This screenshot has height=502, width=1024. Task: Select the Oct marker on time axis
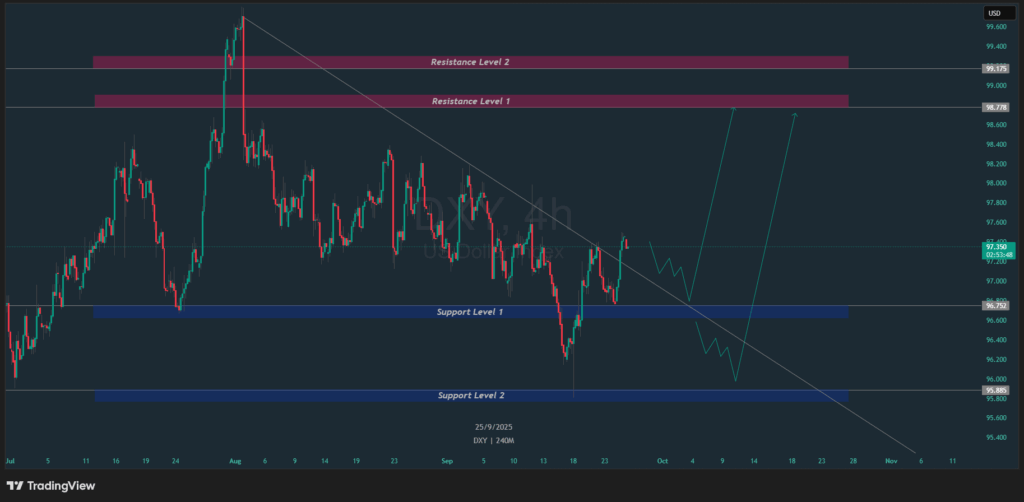coord(662,461)
